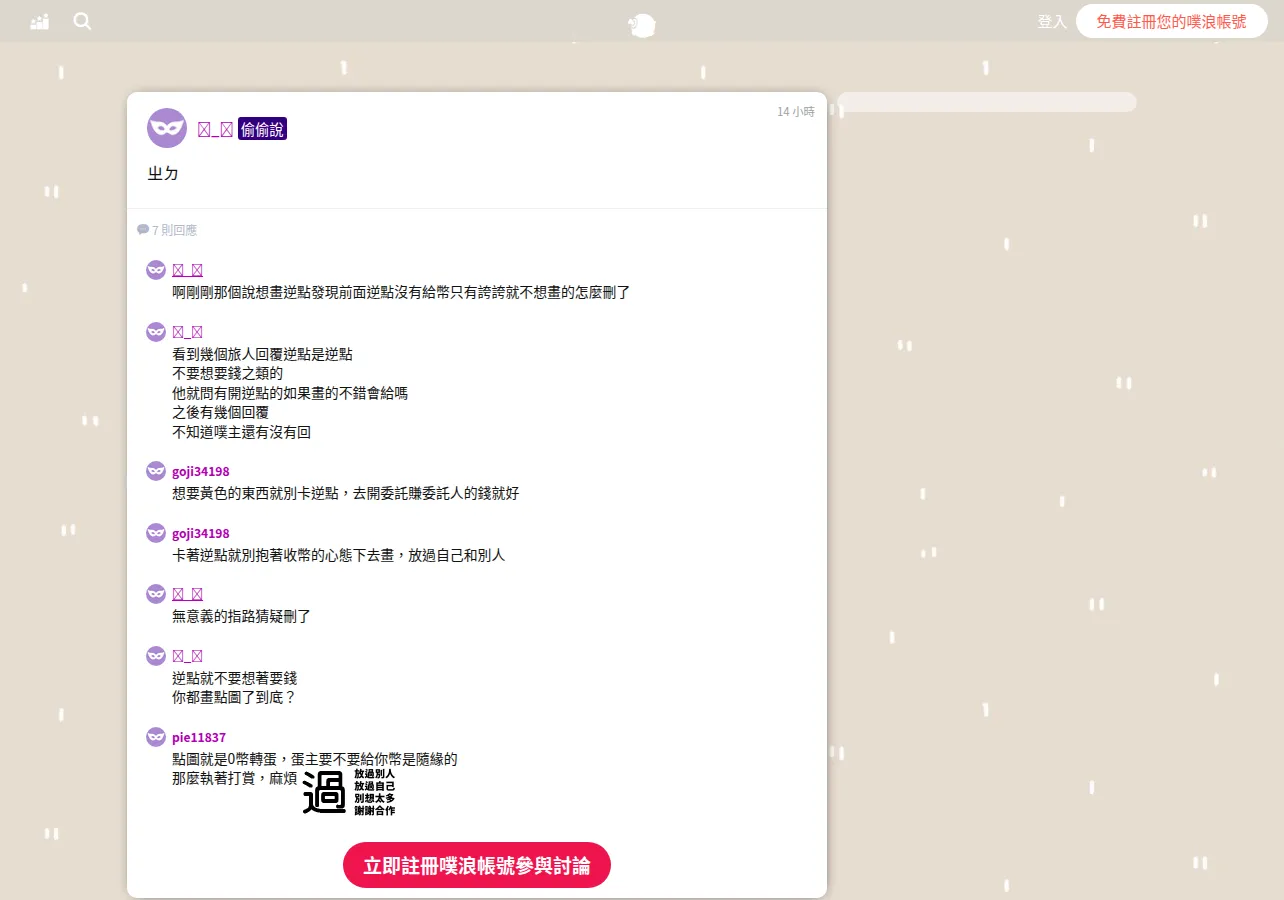The image size is (1284, 900).
Task: Go to the Plurk logo home
Action: 642,26
